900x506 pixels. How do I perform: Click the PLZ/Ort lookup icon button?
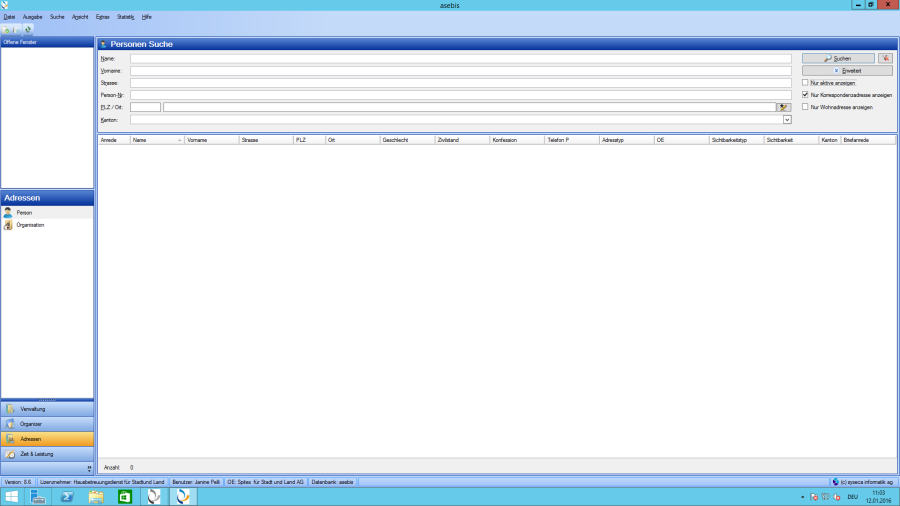click(x=783, y=107)
